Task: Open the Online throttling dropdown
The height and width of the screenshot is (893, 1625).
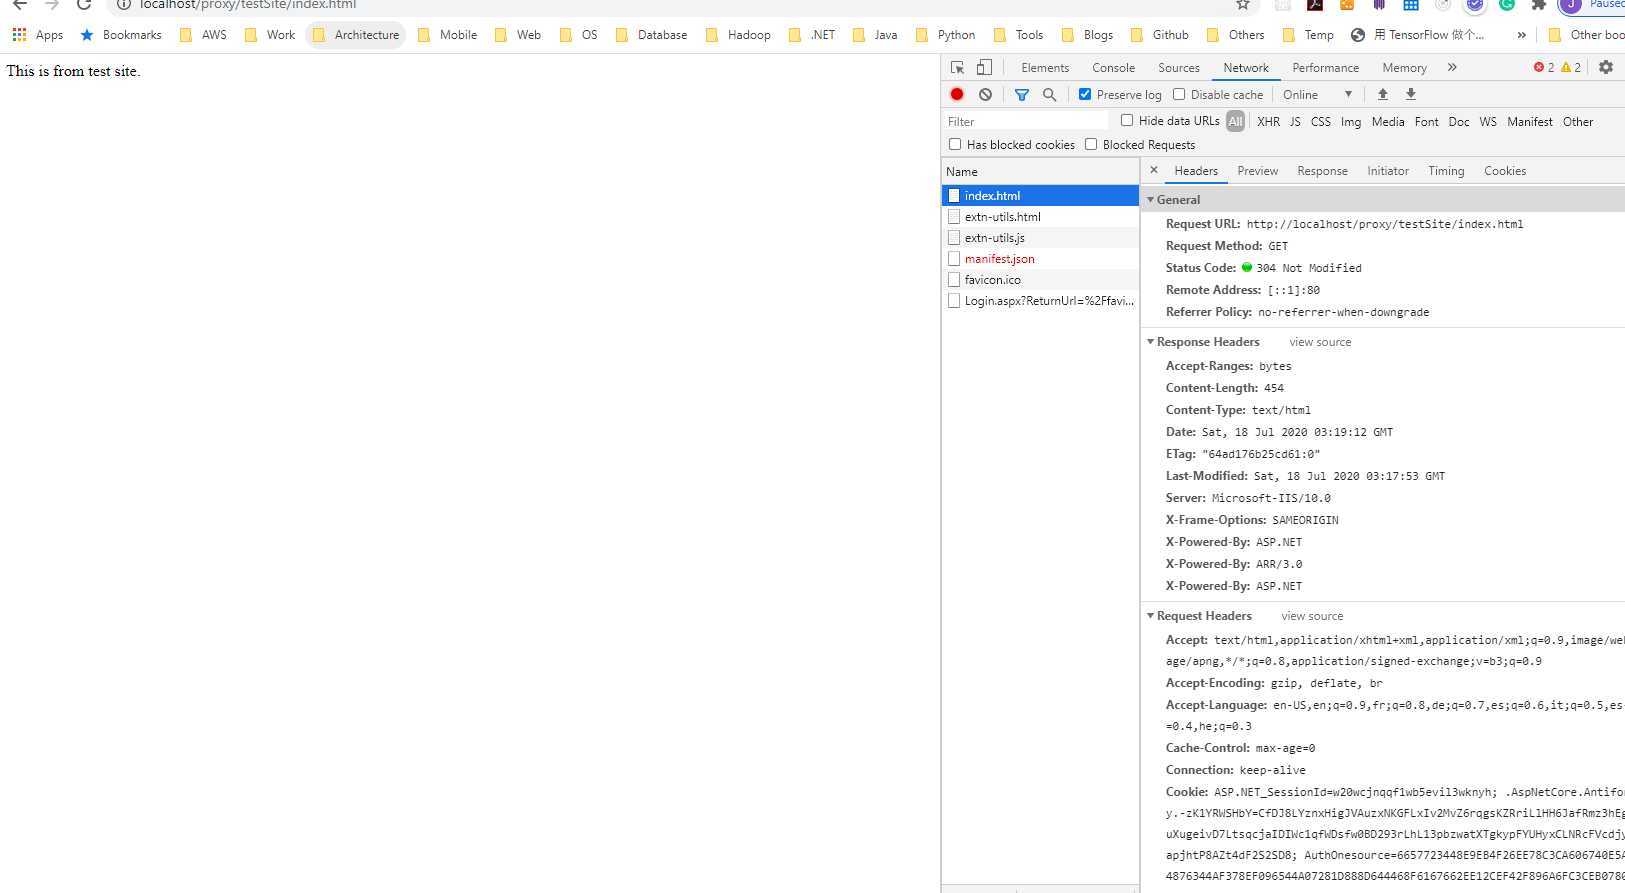Action: (x=1317, y=94)
